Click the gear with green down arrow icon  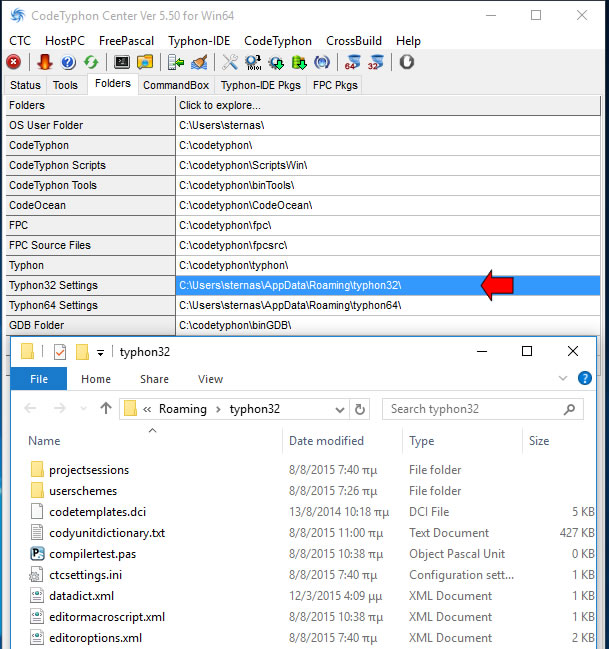[x=276, y=62]
